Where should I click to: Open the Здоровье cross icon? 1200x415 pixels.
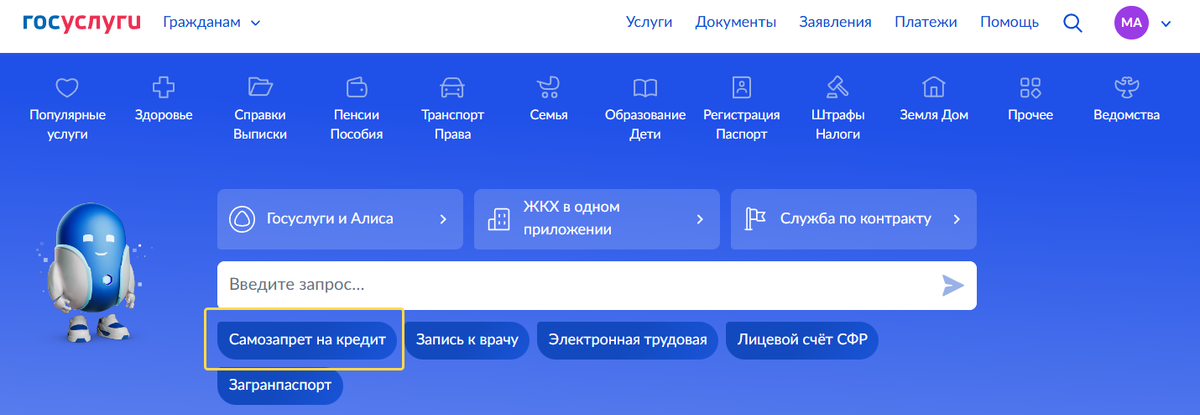pos(163,87)
